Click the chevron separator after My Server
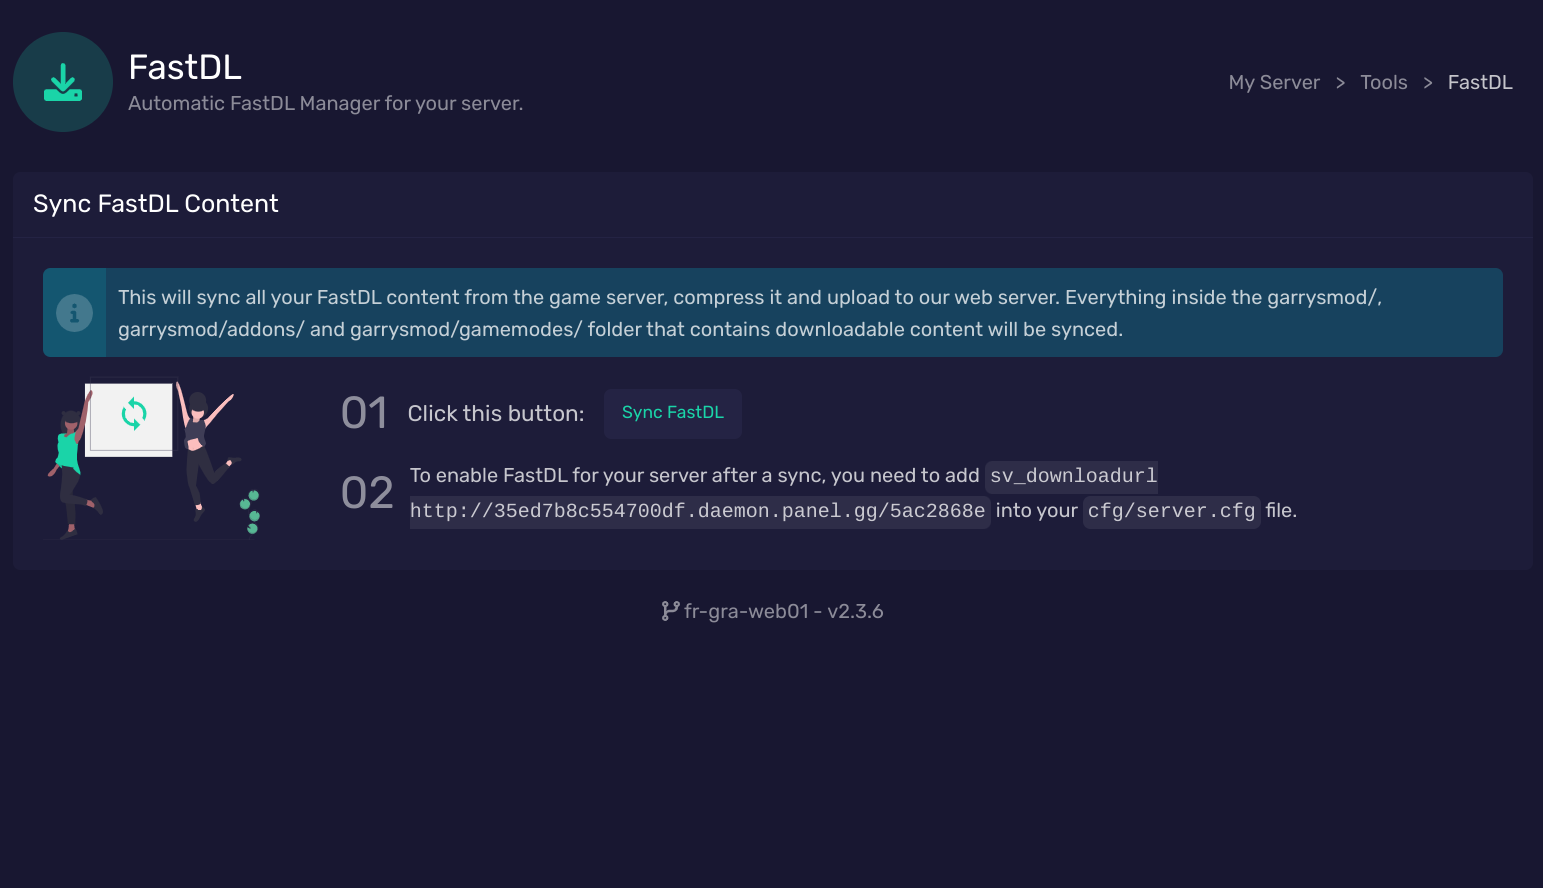 click(1340, 83)
